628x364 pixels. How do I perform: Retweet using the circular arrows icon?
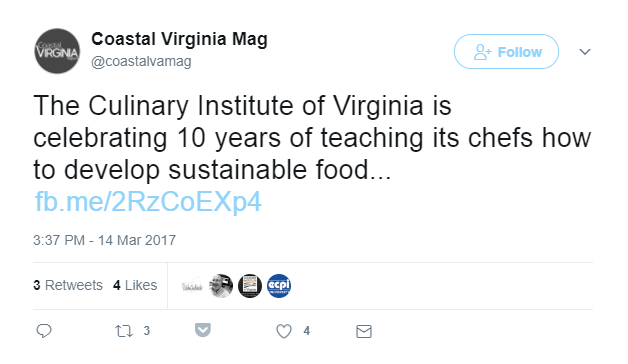124,331
